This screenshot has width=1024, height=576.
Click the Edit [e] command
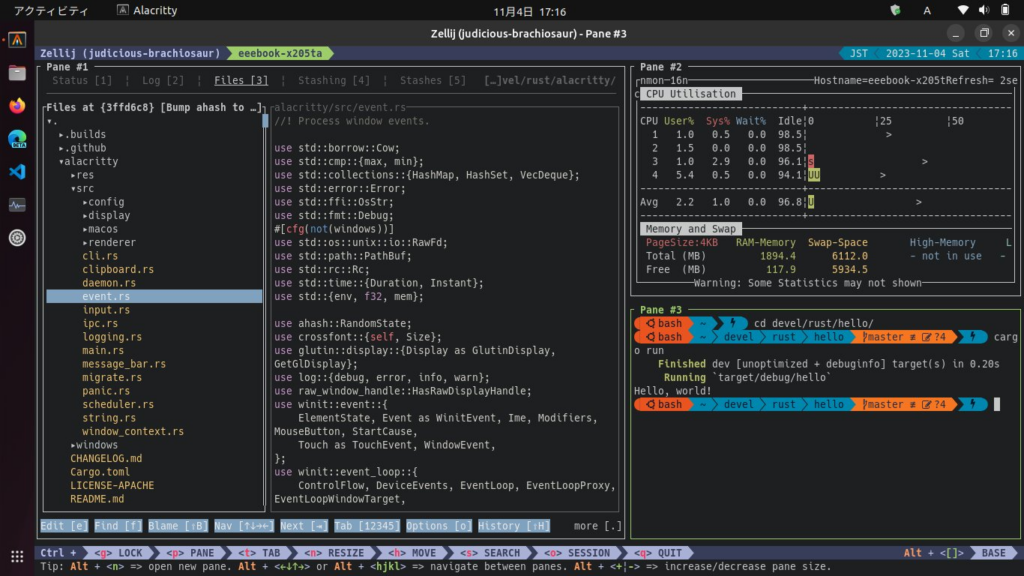coord(64,526)
